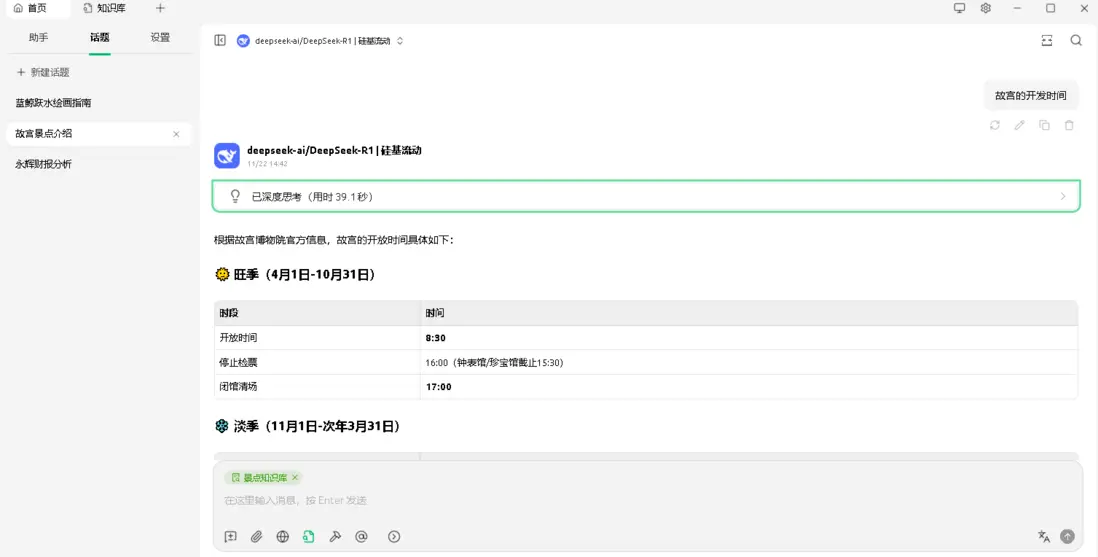
Task: Click the lightbulb icon in thinking block
Action: point(235,197)
